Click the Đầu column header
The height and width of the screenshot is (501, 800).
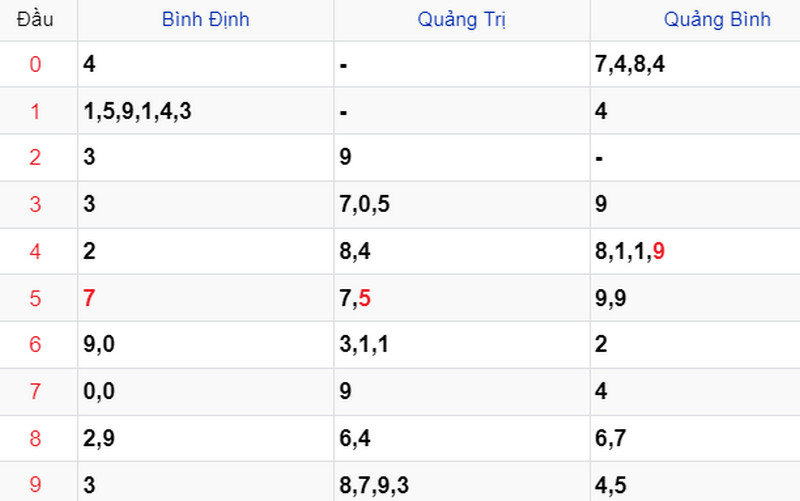pyautogui.click(x=35, y=19)
